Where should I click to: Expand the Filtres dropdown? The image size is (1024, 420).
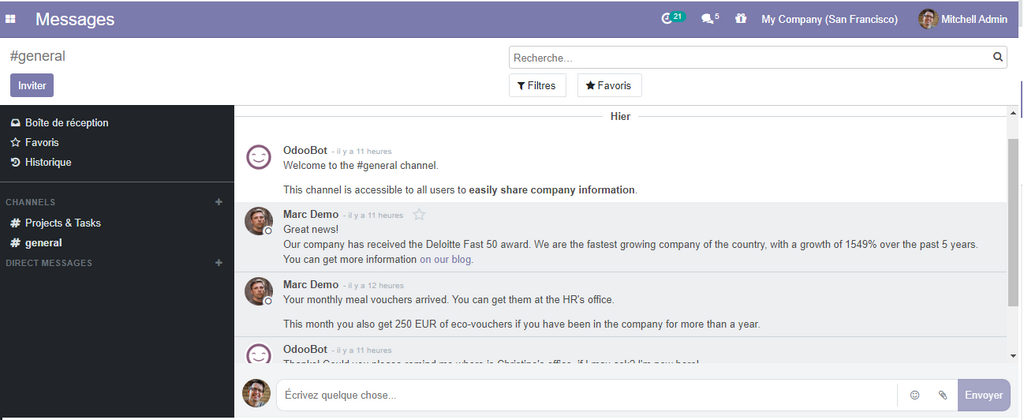point(537,86)
